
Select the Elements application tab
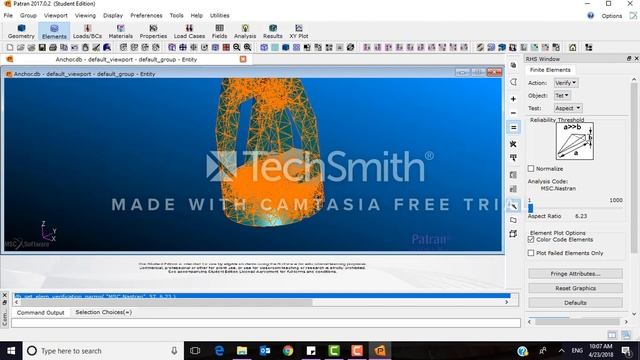[x=54, y=31]
